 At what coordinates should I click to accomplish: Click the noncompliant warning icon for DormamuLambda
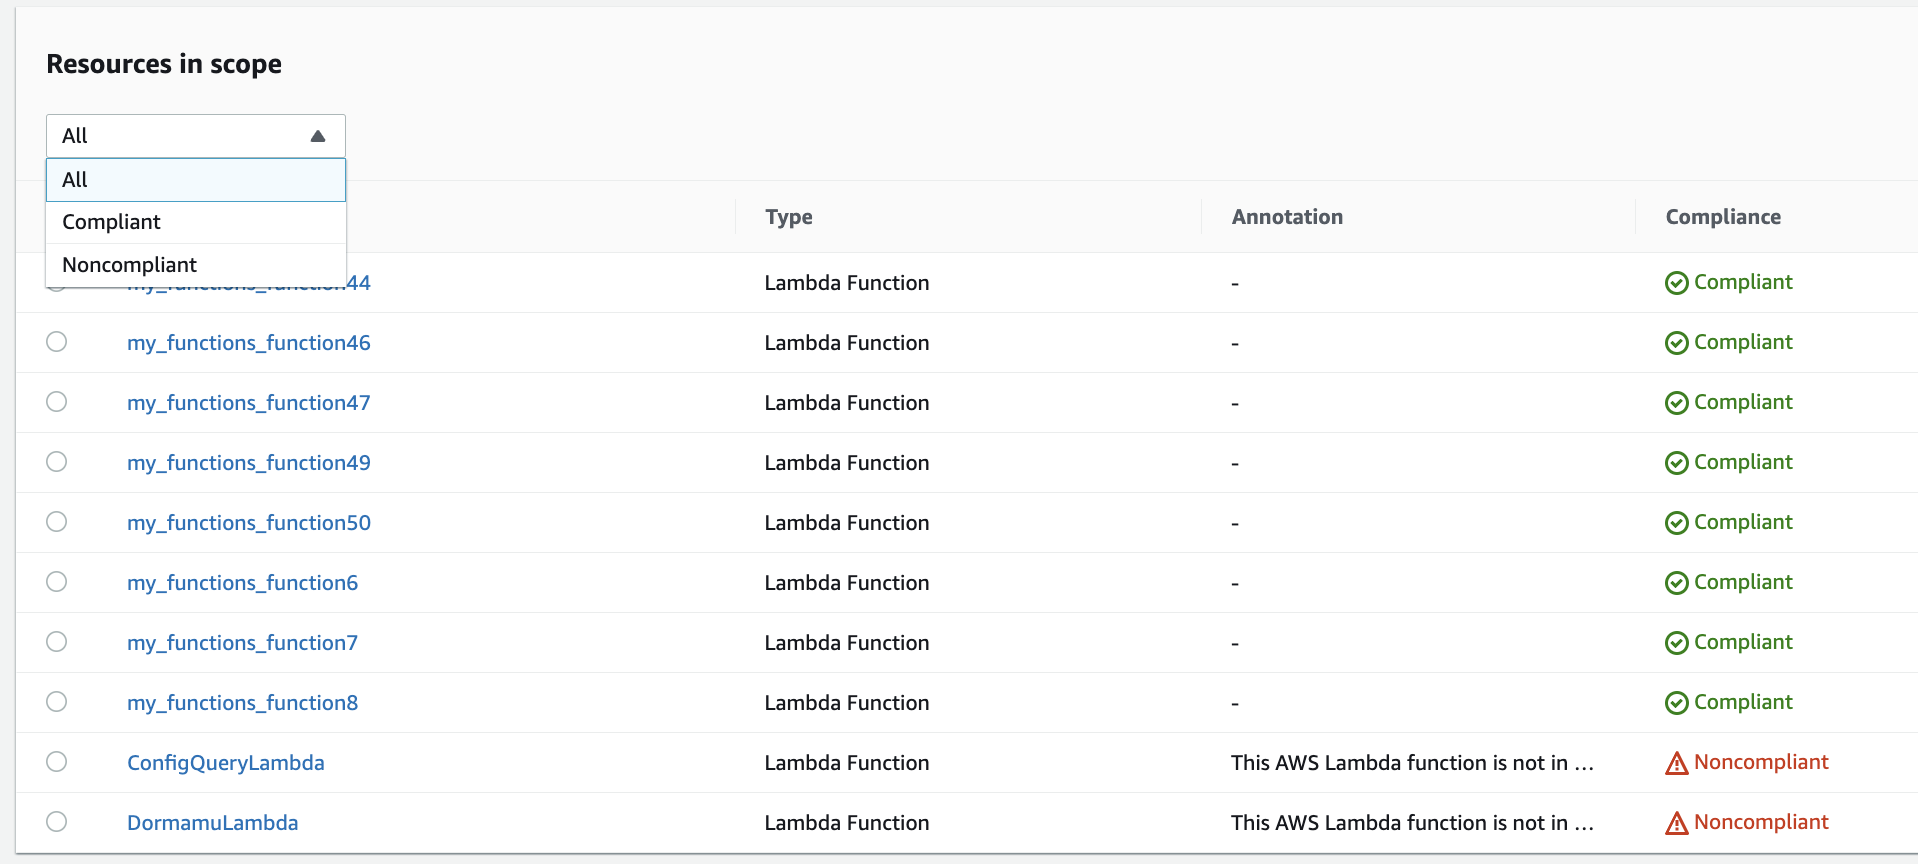[x=1676, y=824]
